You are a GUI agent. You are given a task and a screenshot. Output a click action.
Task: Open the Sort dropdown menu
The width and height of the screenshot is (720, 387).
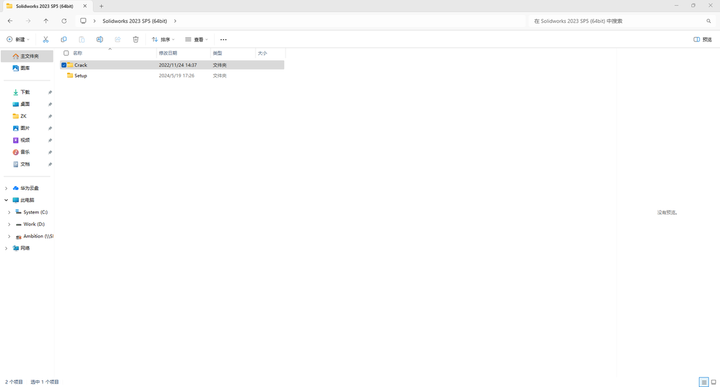point(163,39)
